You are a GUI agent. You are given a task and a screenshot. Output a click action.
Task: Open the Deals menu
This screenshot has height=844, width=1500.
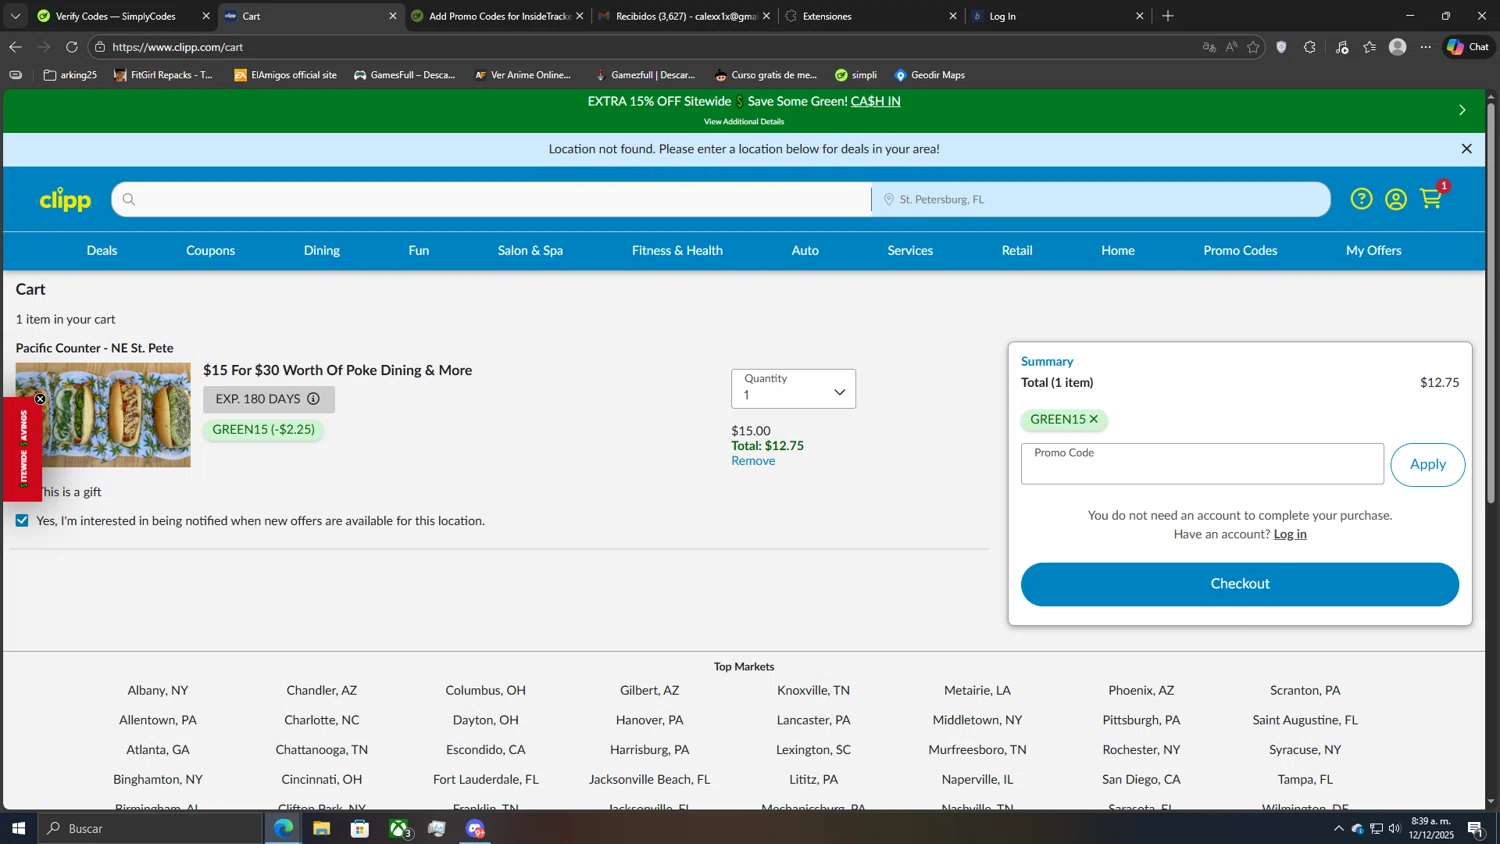pyautogui.click(x=102, y=250)
